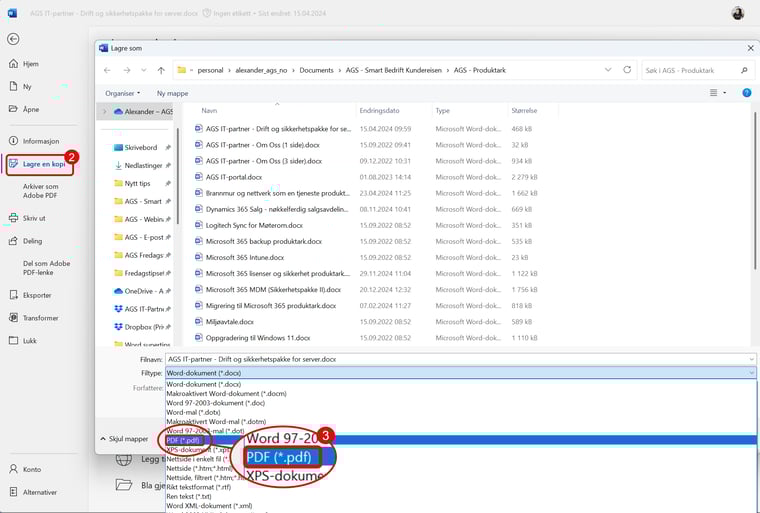This screenshot has height=513, width=760.
Task: Open recent locations dropdown arrow
Action: (x=143, y=70)
